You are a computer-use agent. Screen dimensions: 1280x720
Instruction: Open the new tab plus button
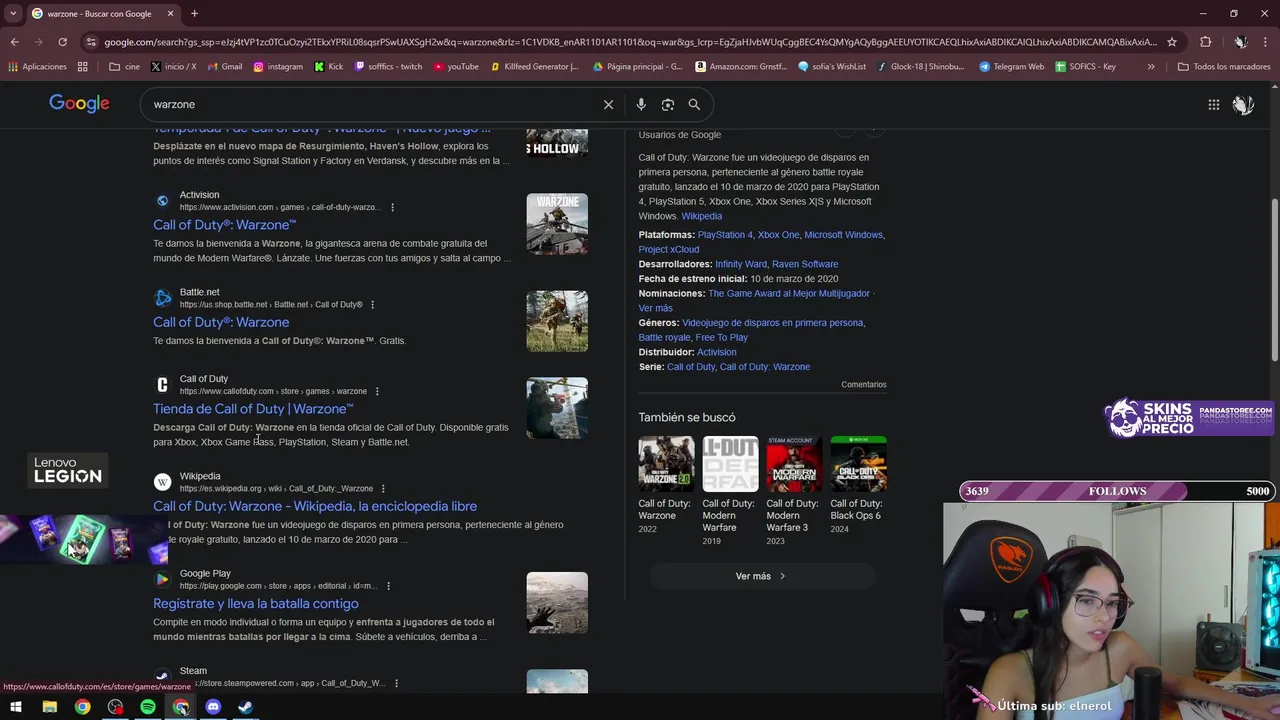194,14
